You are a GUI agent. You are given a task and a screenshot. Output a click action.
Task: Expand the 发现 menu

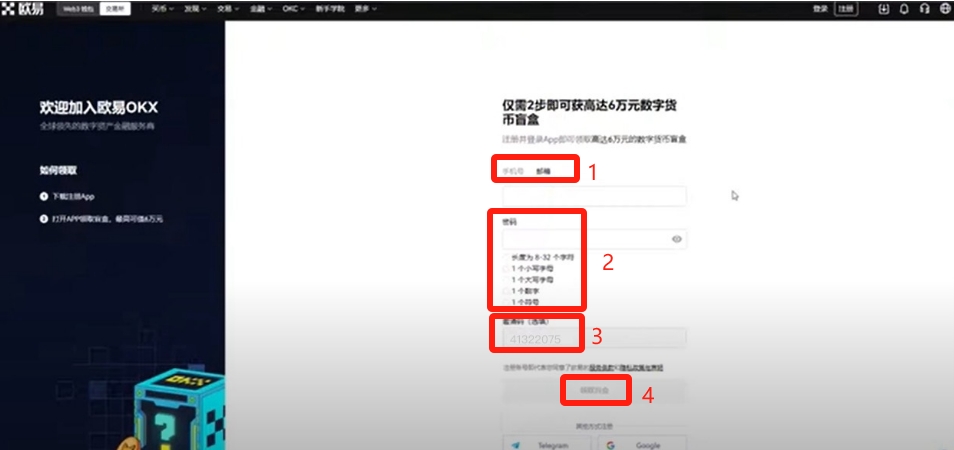(x=195, y=9)
